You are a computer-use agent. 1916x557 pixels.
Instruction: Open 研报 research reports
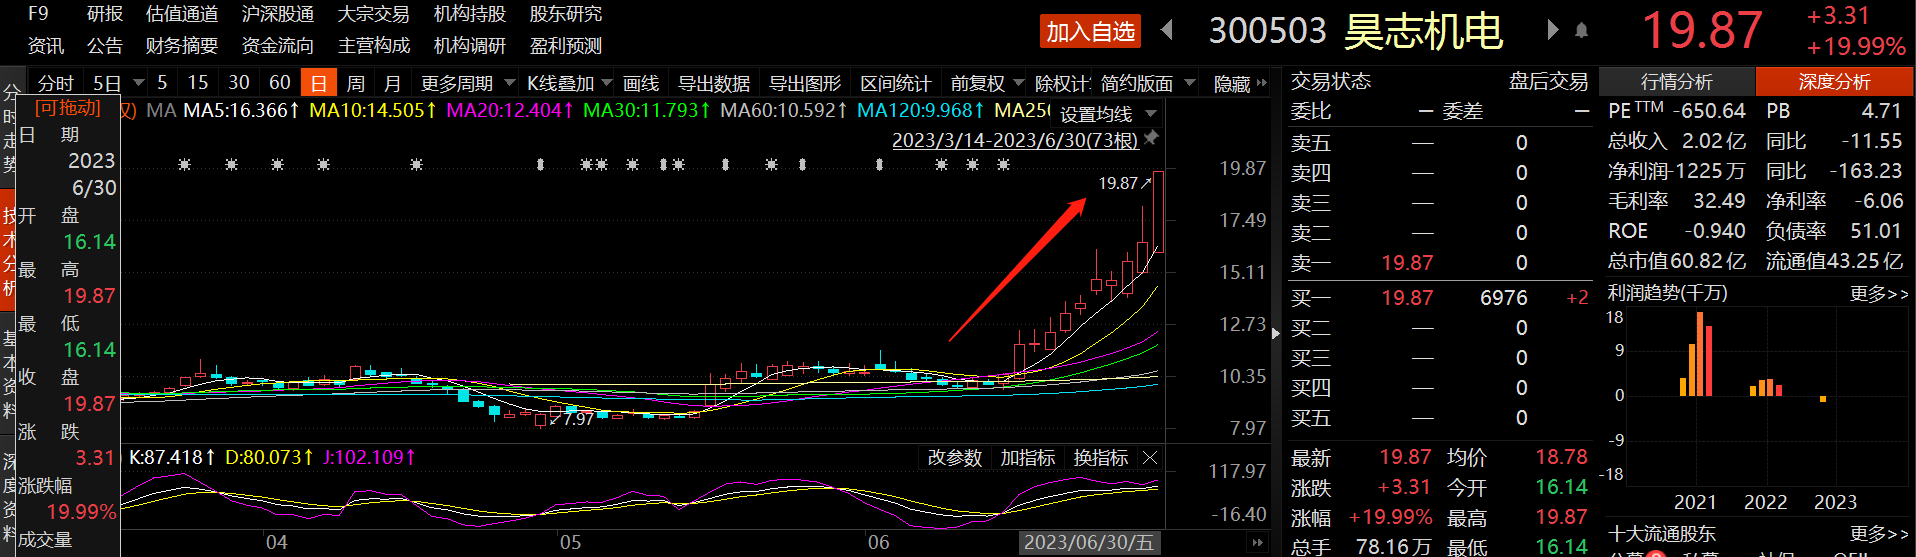pyautogui.click(x=105, y=14)
